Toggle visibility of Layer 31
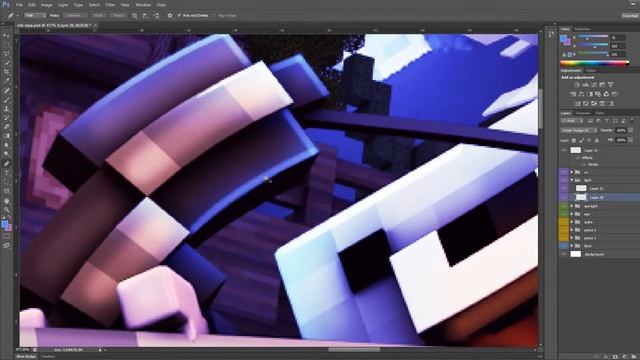640x360 pixels. (564, 188)
